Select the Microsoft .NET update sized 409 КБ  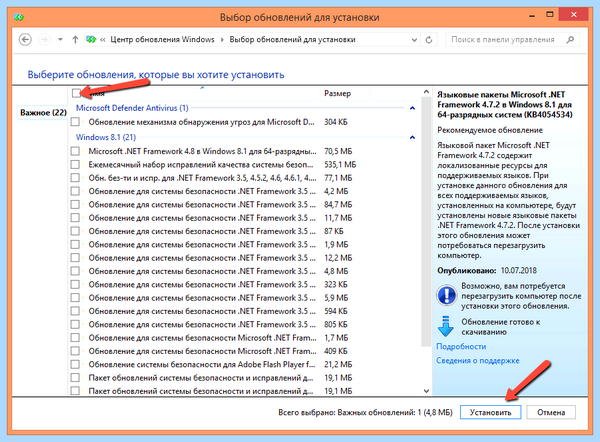pyautogui.click(x=75, y=351)
